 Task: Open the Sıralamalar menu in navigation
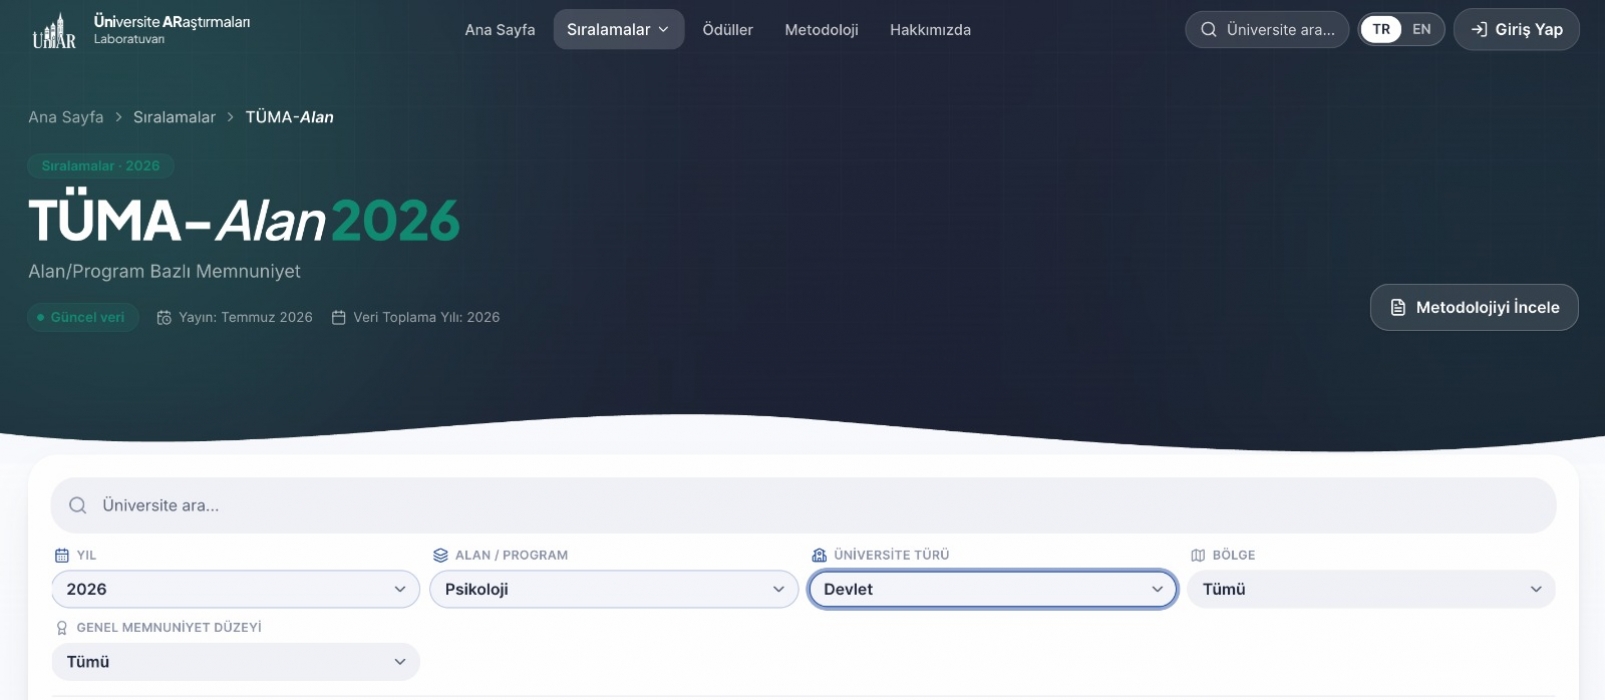[618, 30]
